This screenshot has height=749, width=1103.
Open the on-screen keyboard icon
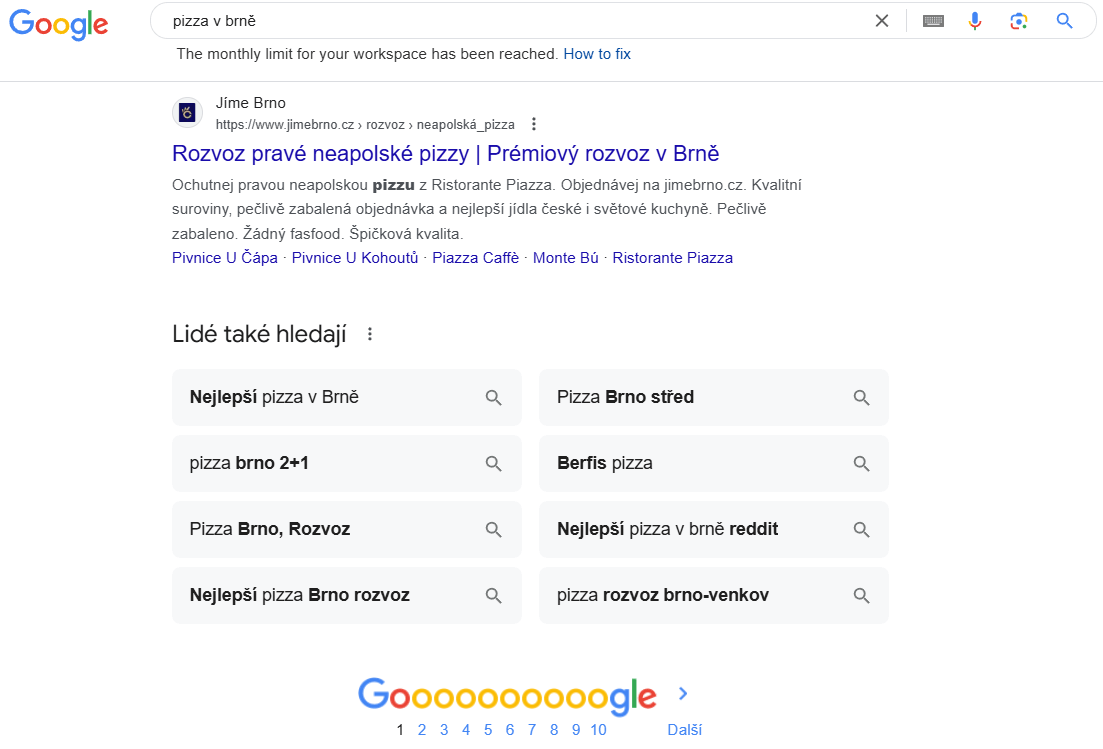933,21
